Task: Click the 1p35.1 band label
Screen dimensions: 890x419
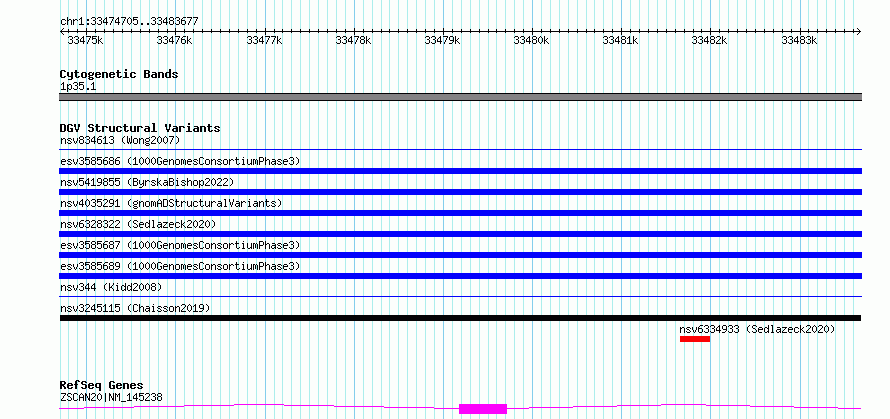Action: [x=78, y=87]
